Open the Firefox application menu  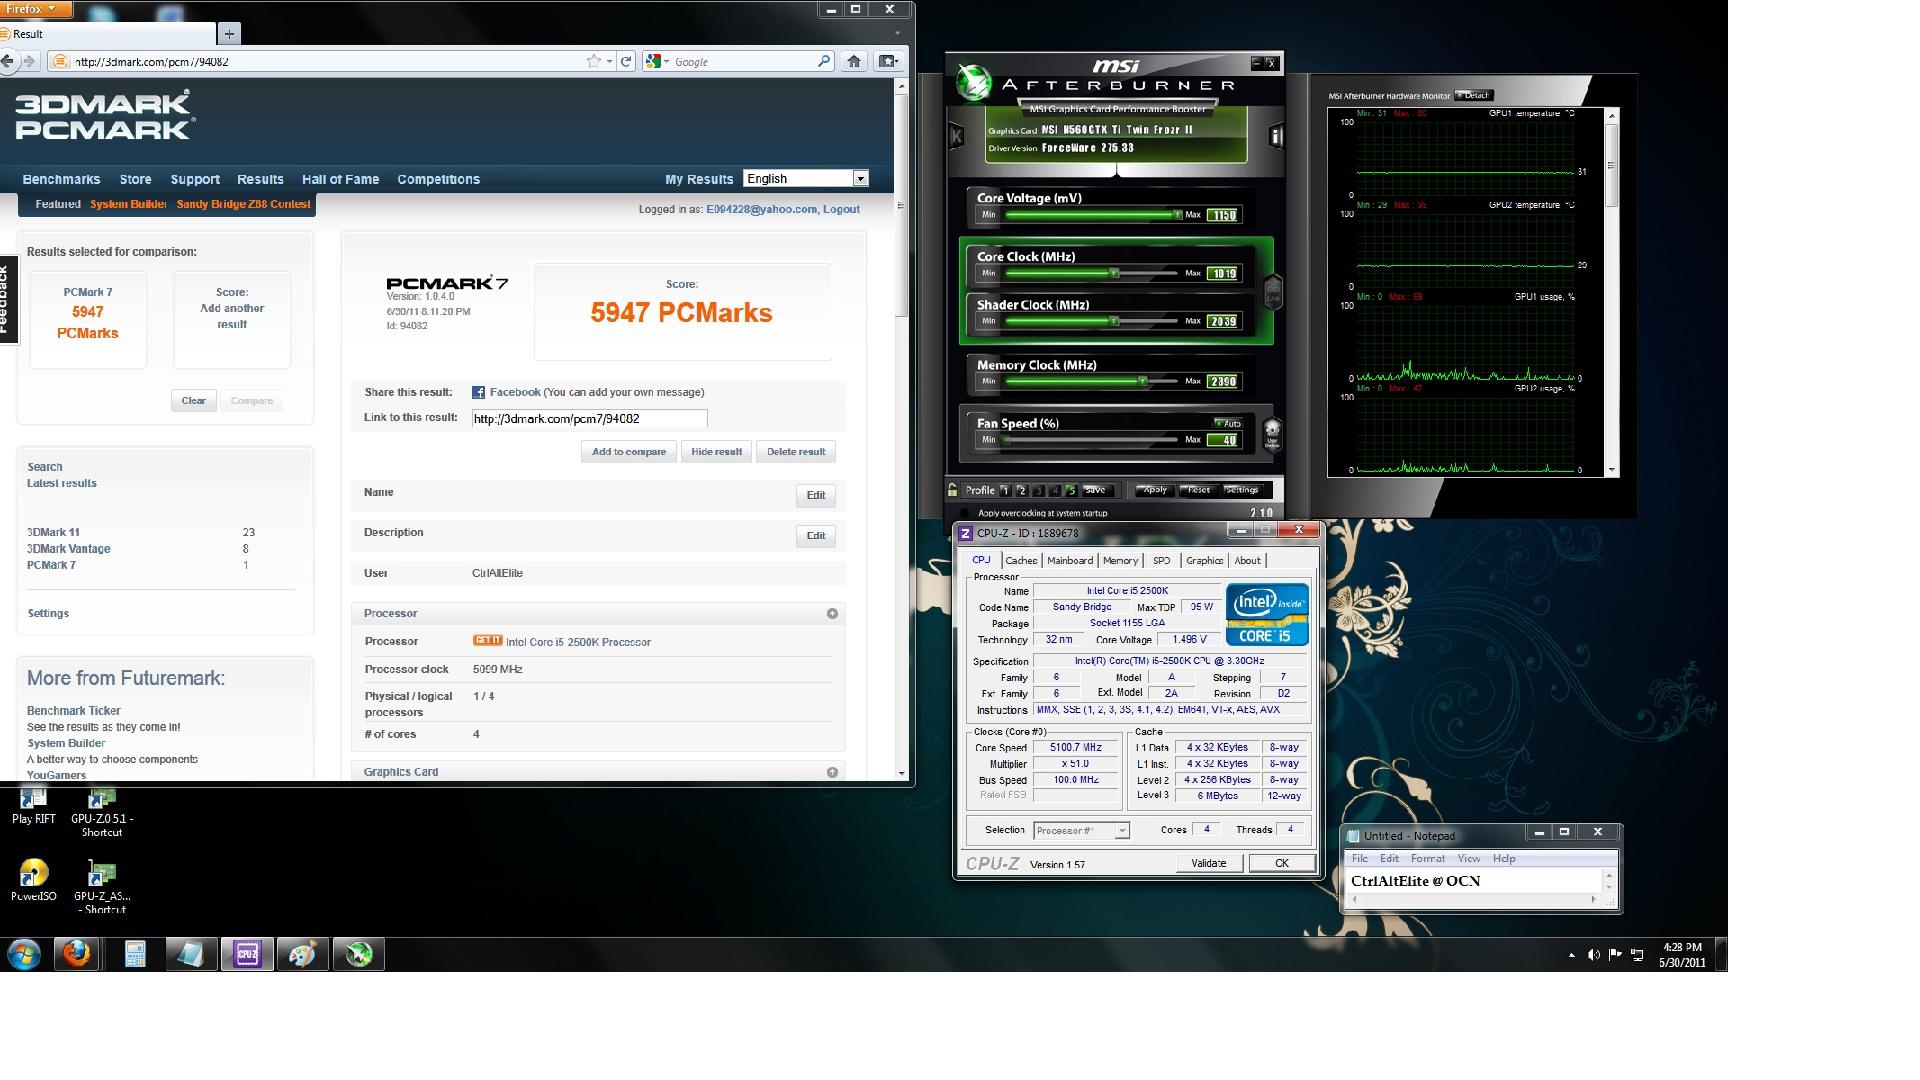point(36,9)
